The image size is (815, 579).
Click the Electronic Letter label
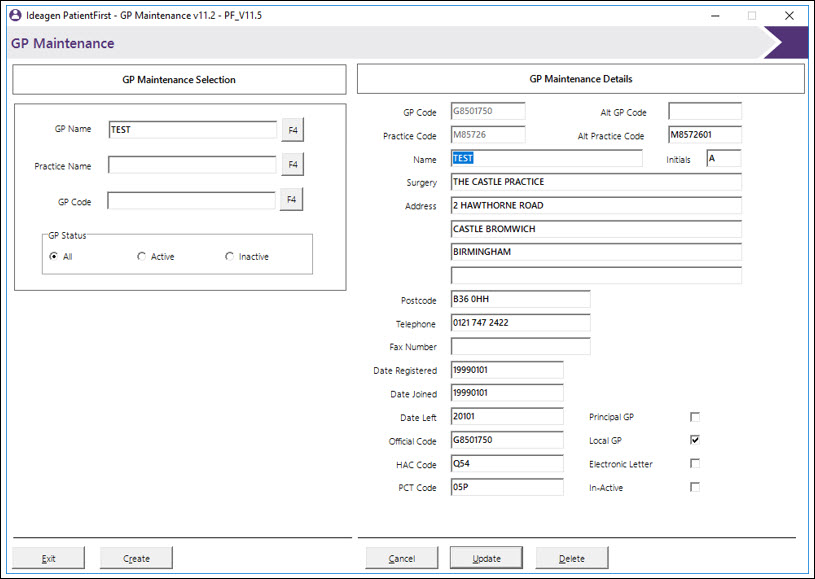pos(621,464)
